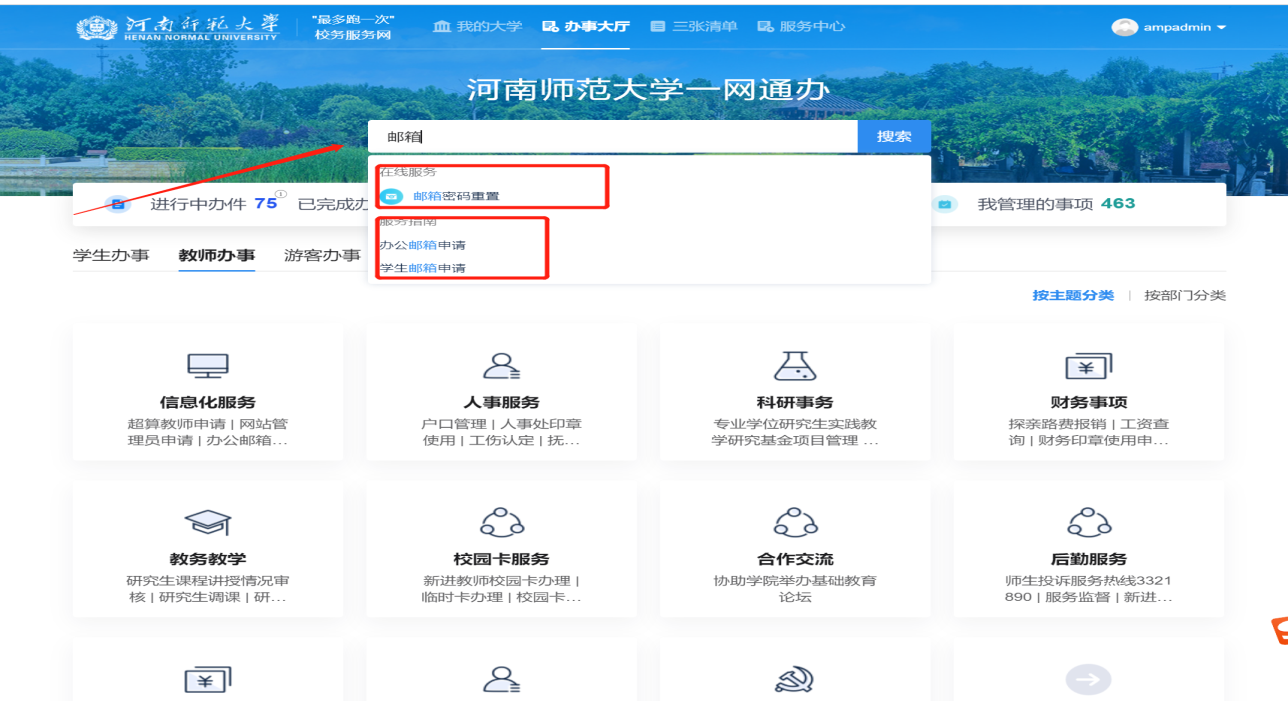The image size is (1288, 701).
Task: Switch to 按部门分类 view
Action: [x=1184, y=295]
